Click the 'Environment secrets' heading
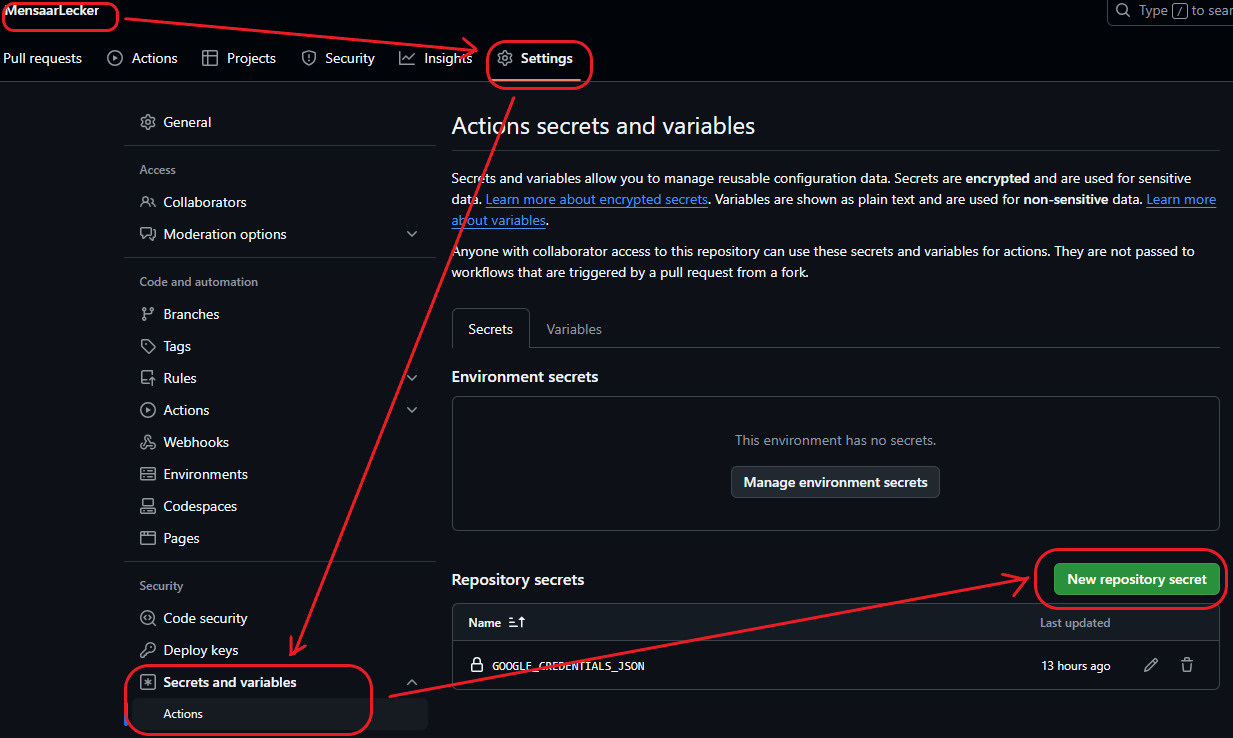This screenshot has width=1233, height=738. point(525,377)
